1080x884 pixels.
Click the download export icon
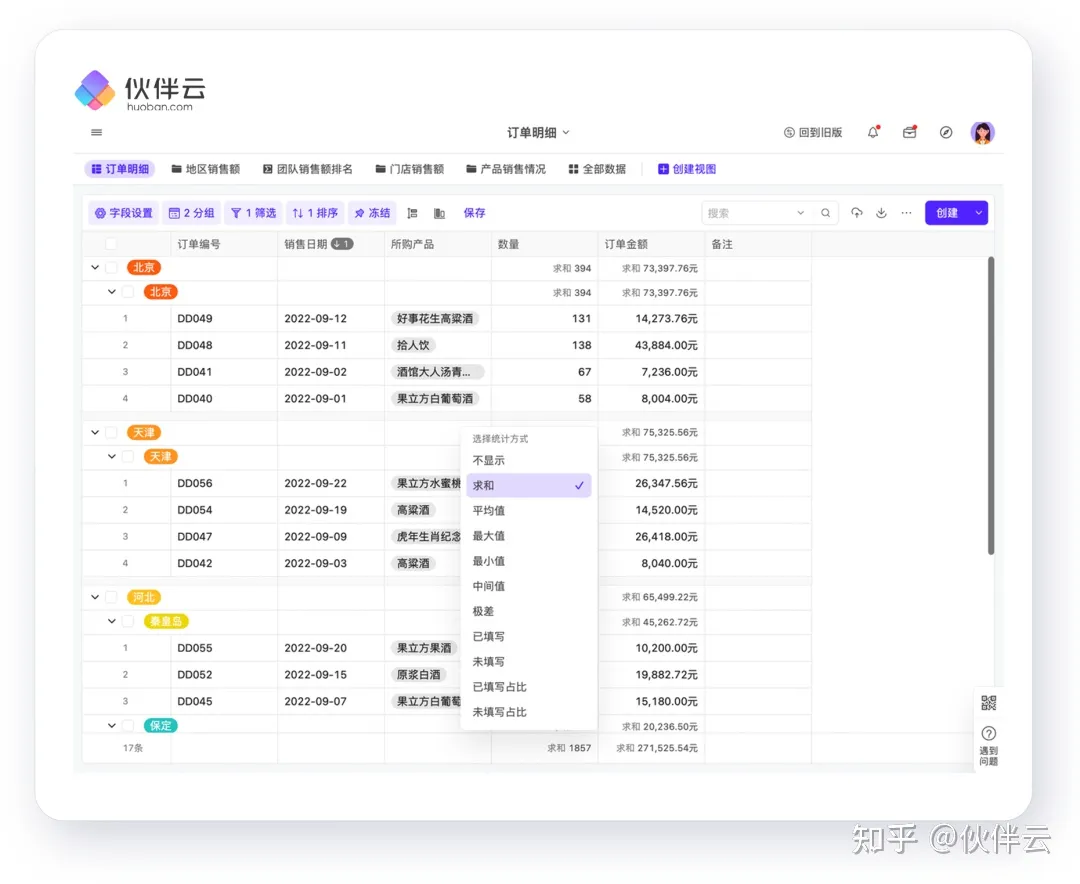pos(881,213)
